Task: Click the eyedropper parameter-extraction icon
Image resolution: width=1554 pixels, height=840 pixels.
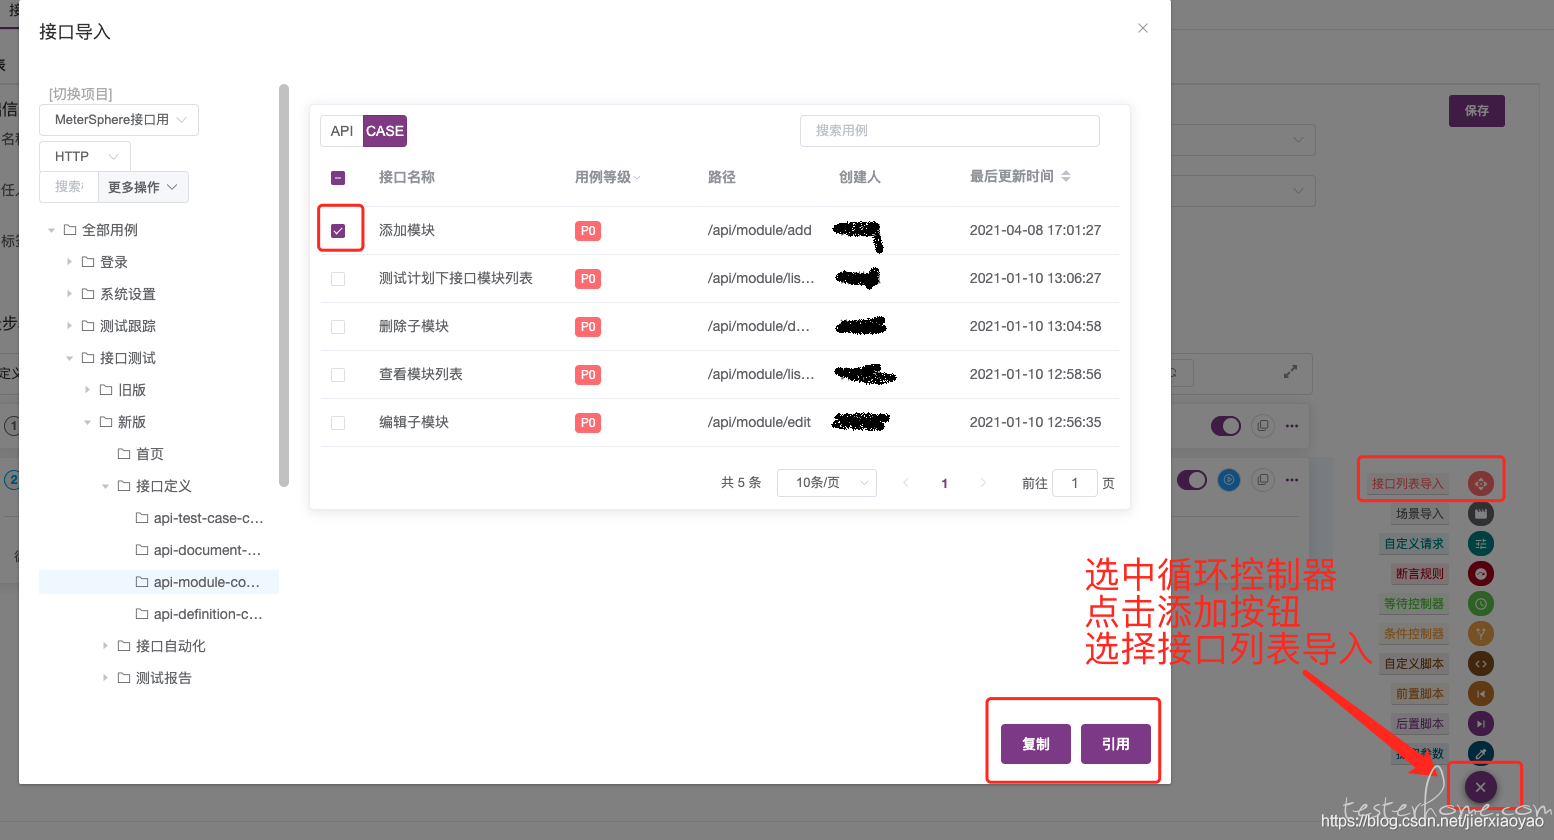Action: point(1480,753)
